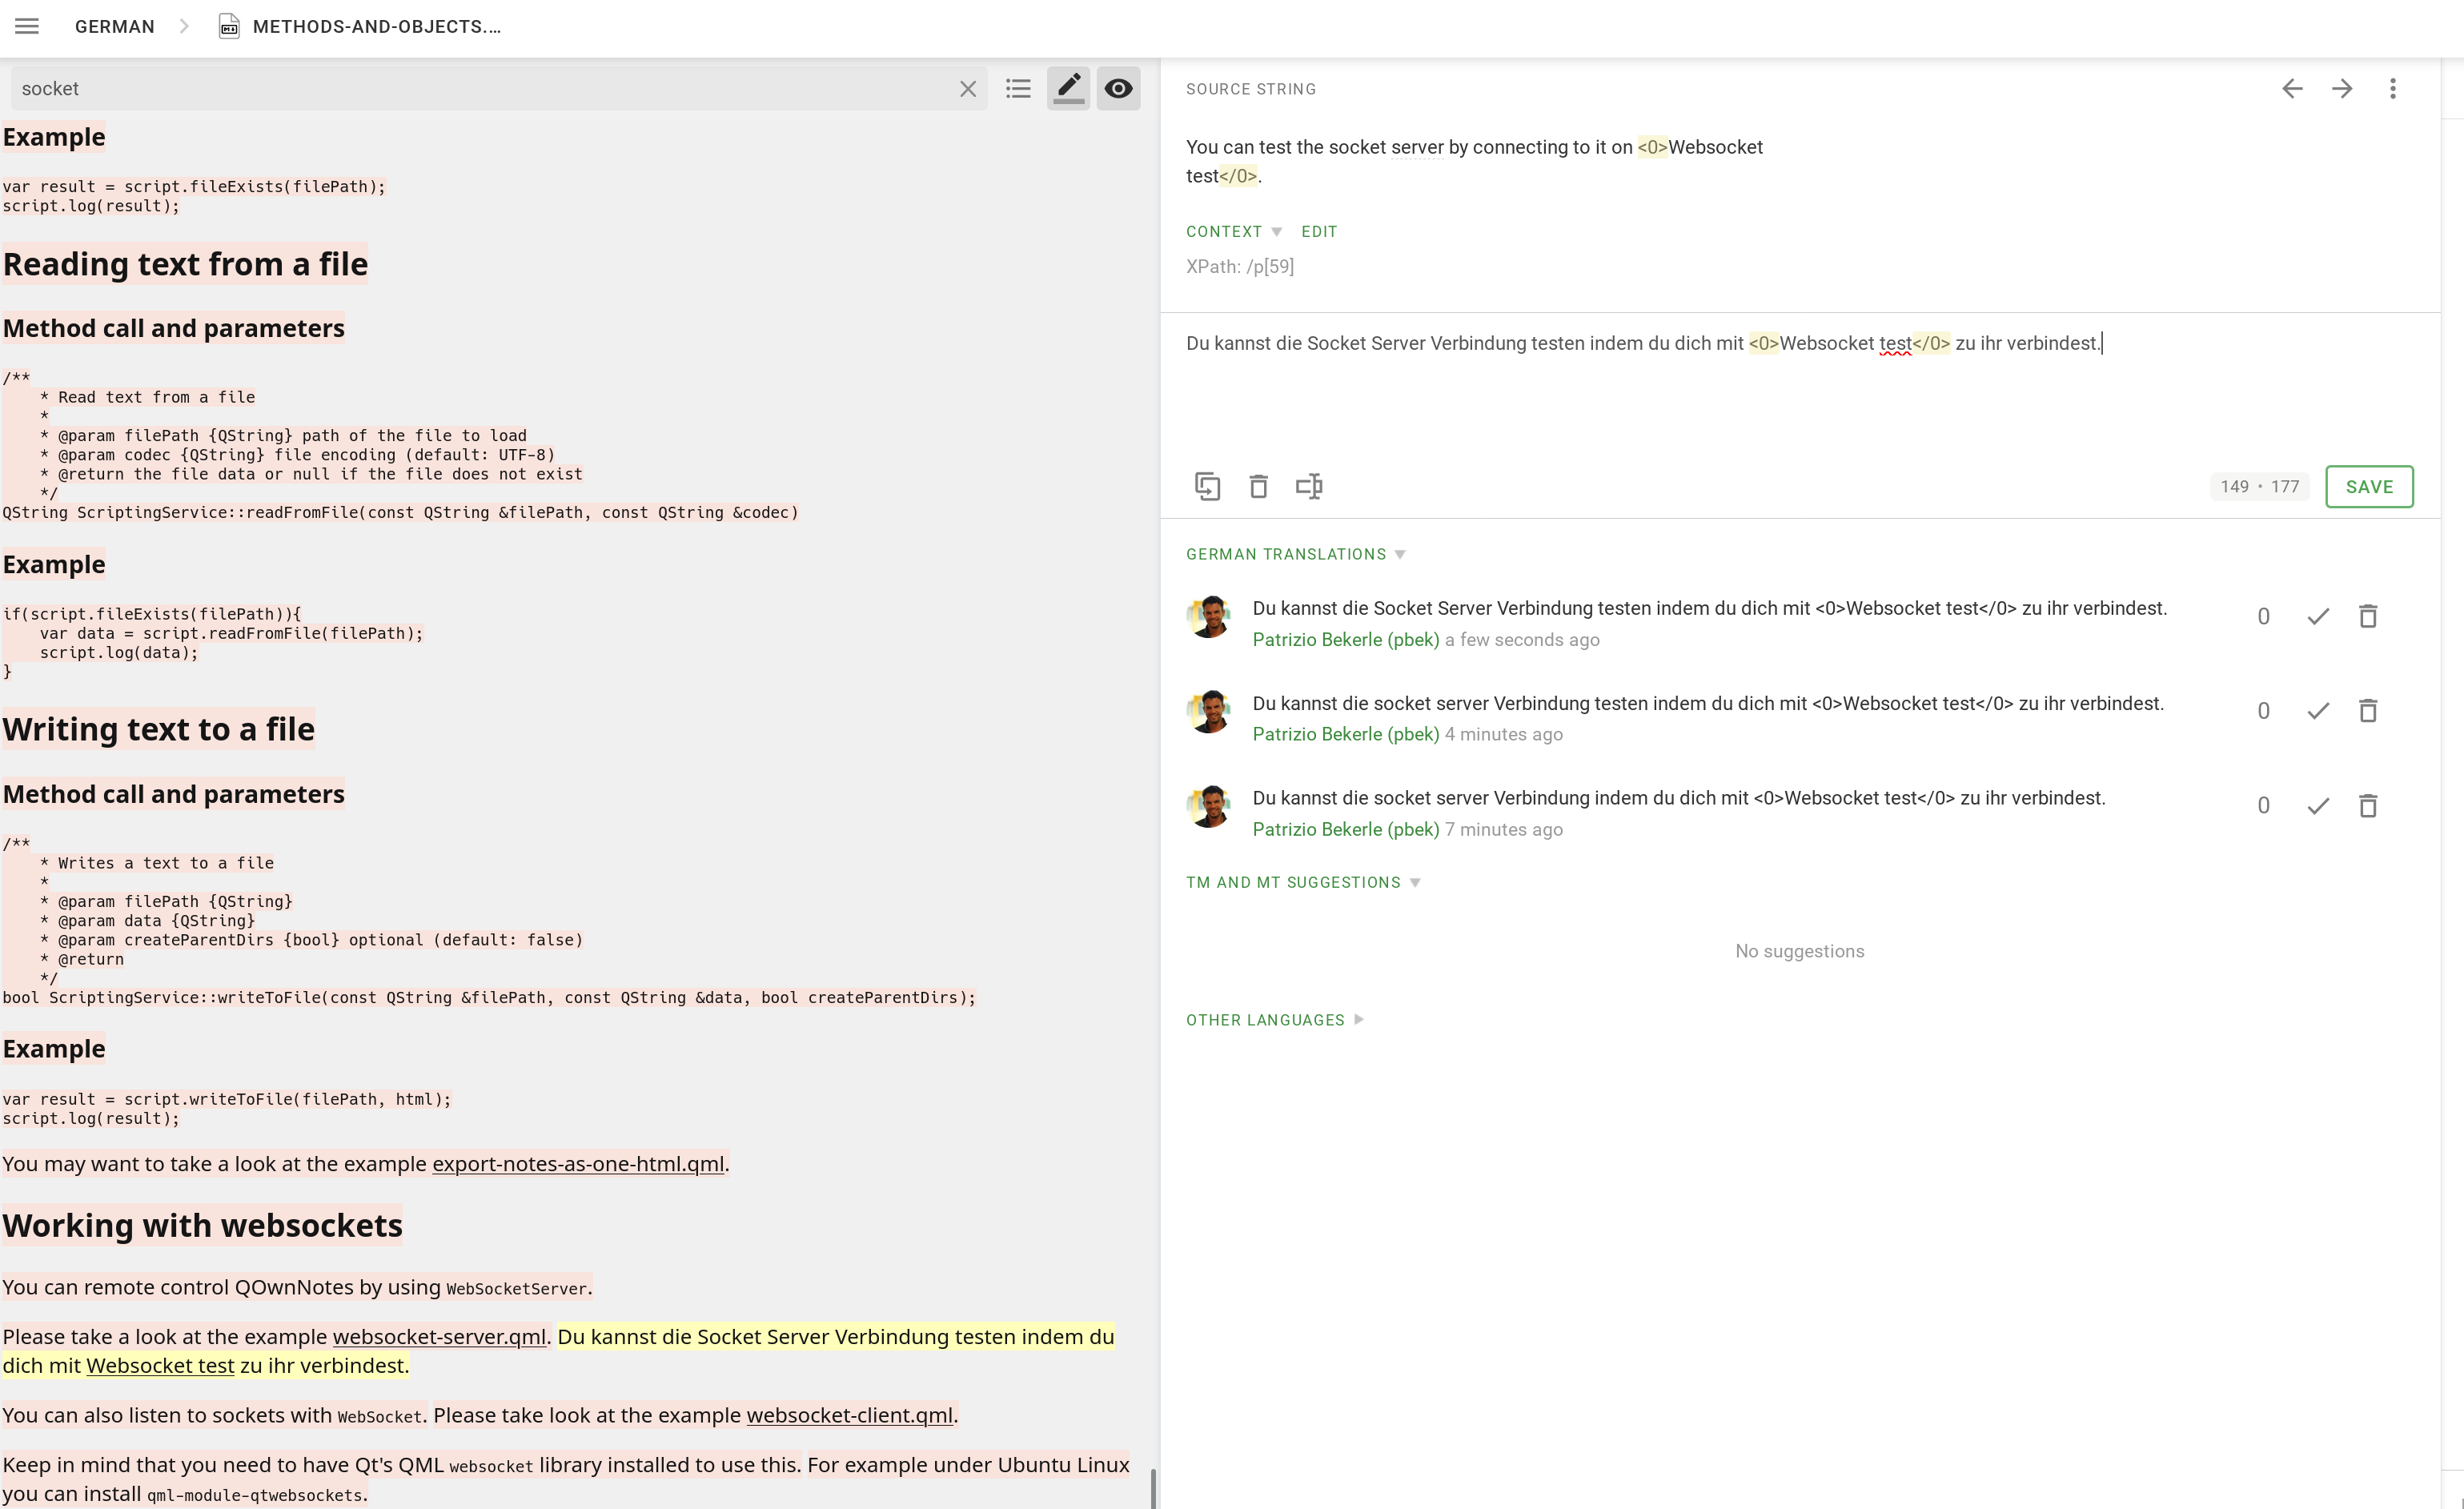
Task: Select the newest German translation text
Action: 1710,609
